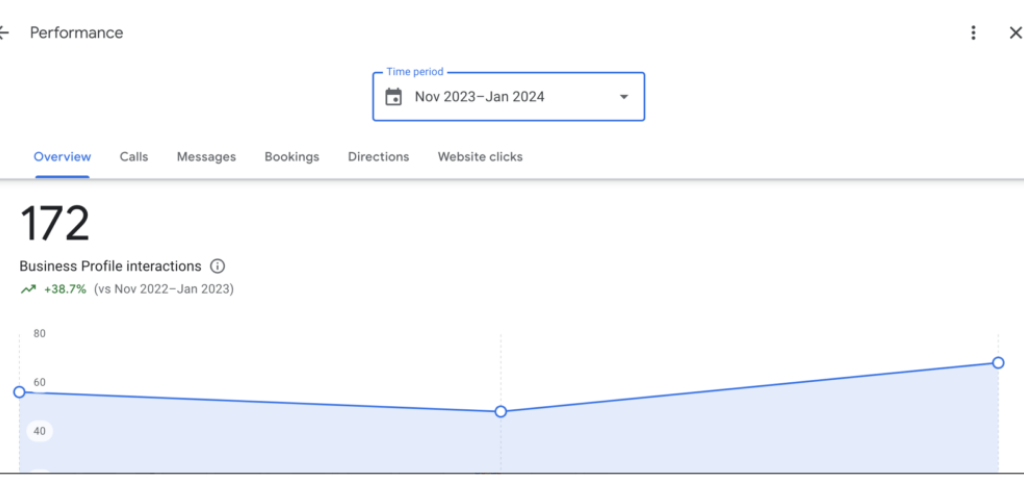Viewport: 1024px width, 486px height.
Task: Switch to the Calls tab
Action: click(x=134, y=157)
